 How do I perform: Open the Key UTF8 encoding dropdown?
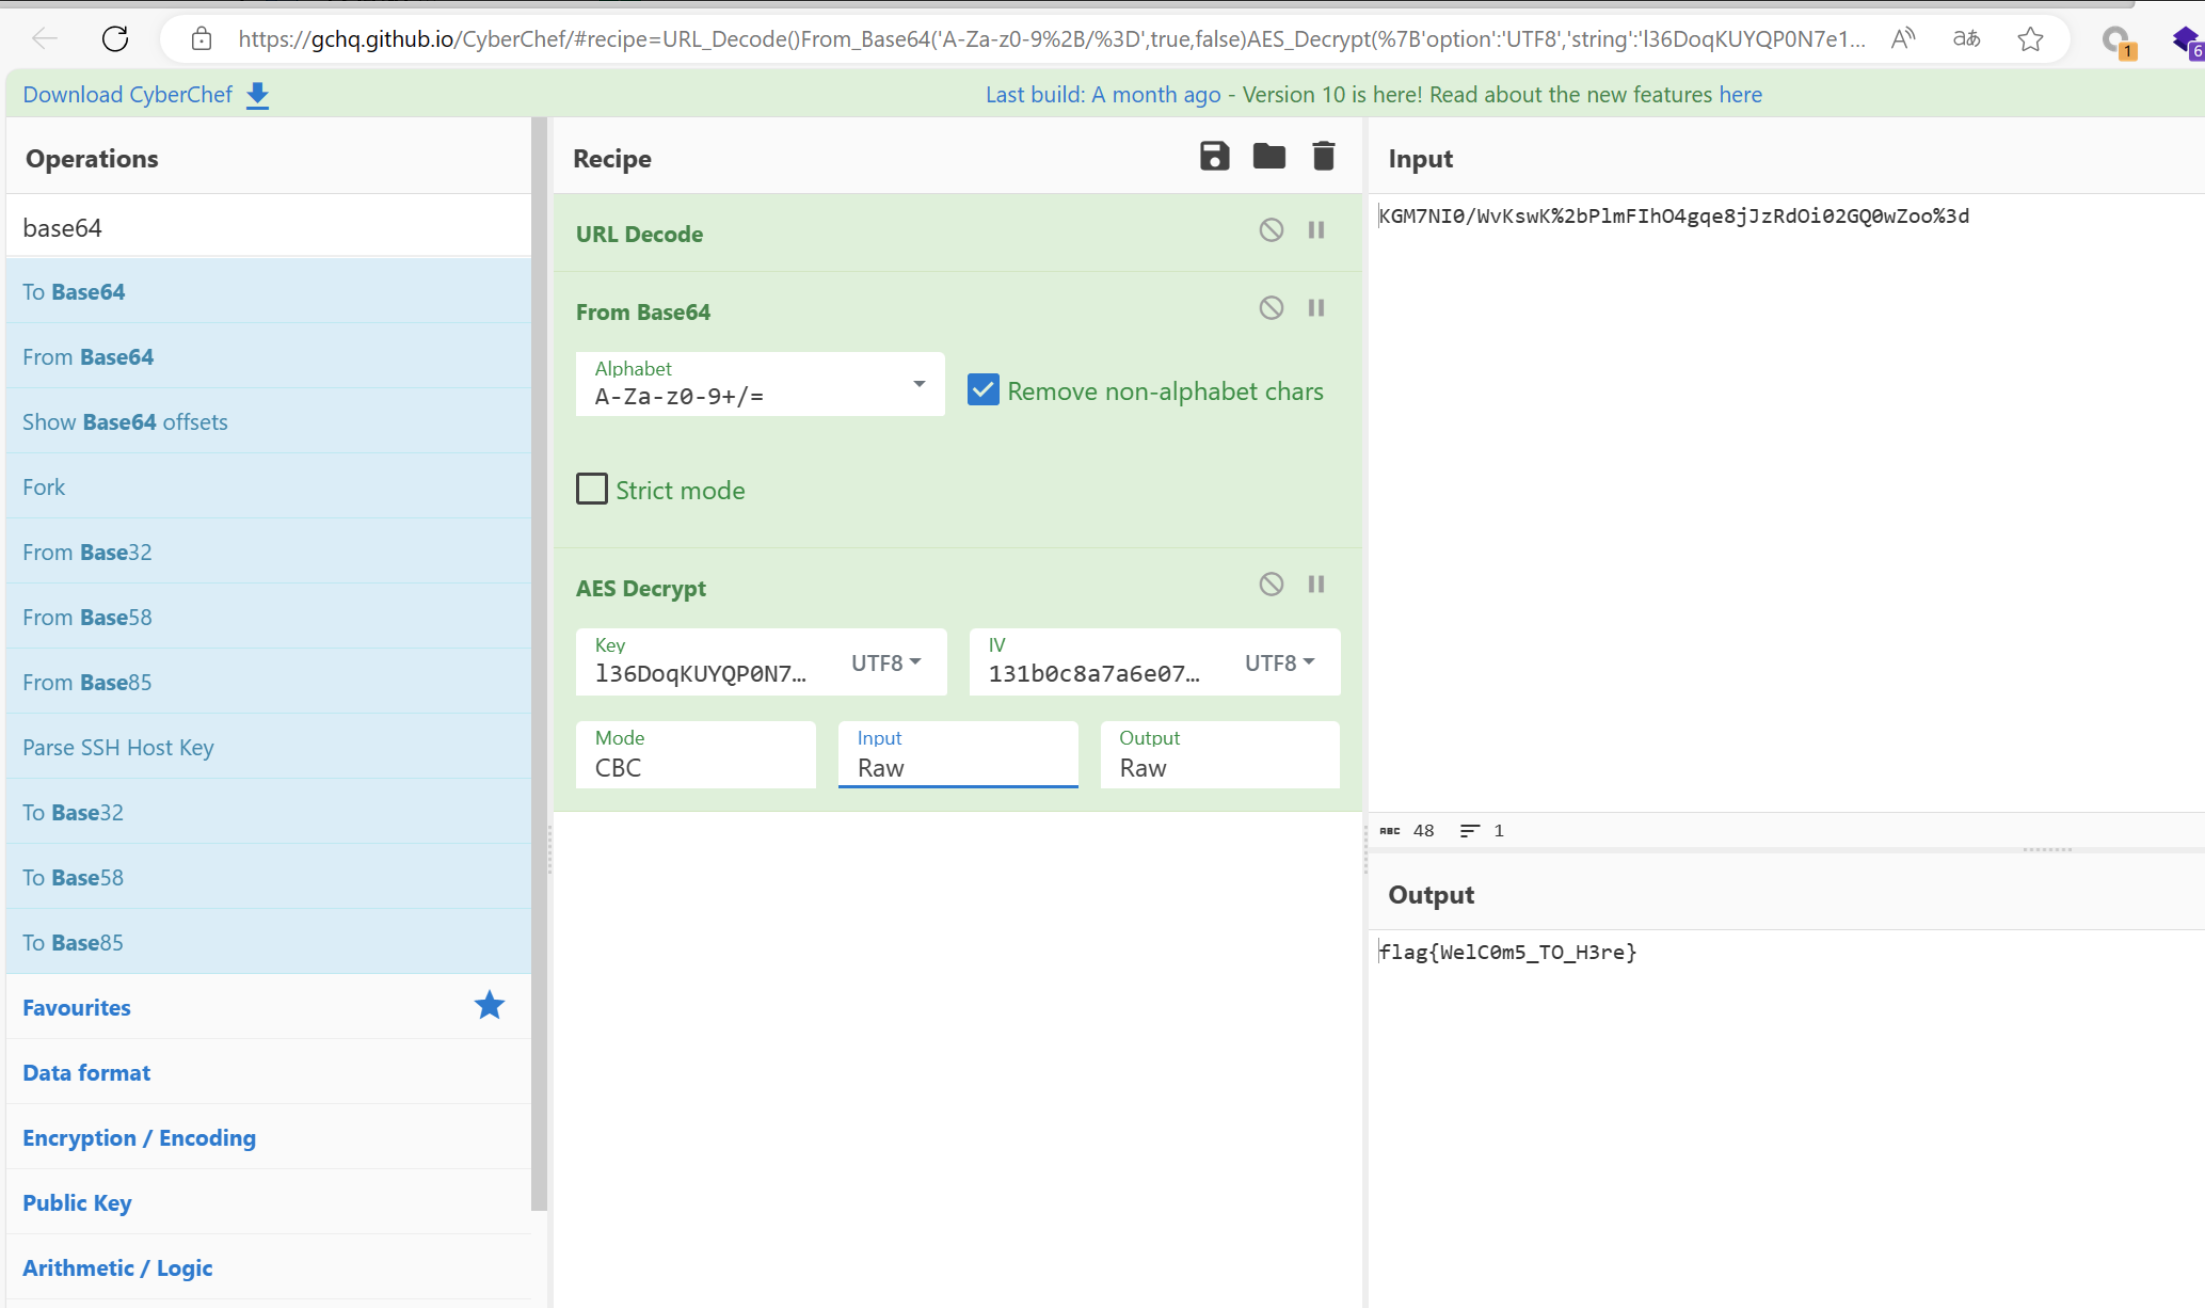pos(886,662)
